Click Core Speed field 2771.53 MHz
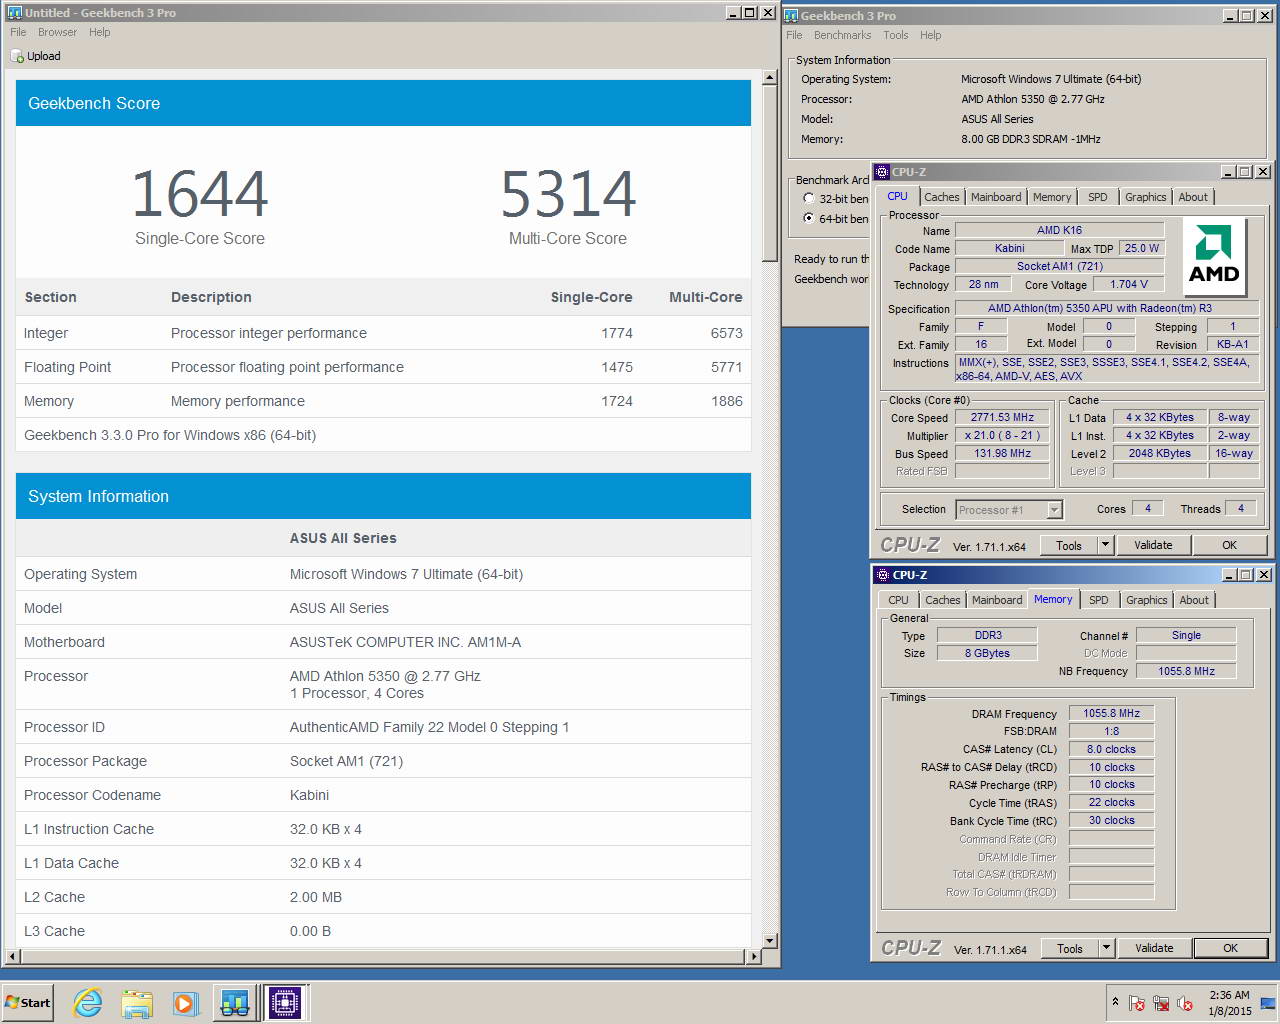Screen dimensions: 1280x1024 1002,418
